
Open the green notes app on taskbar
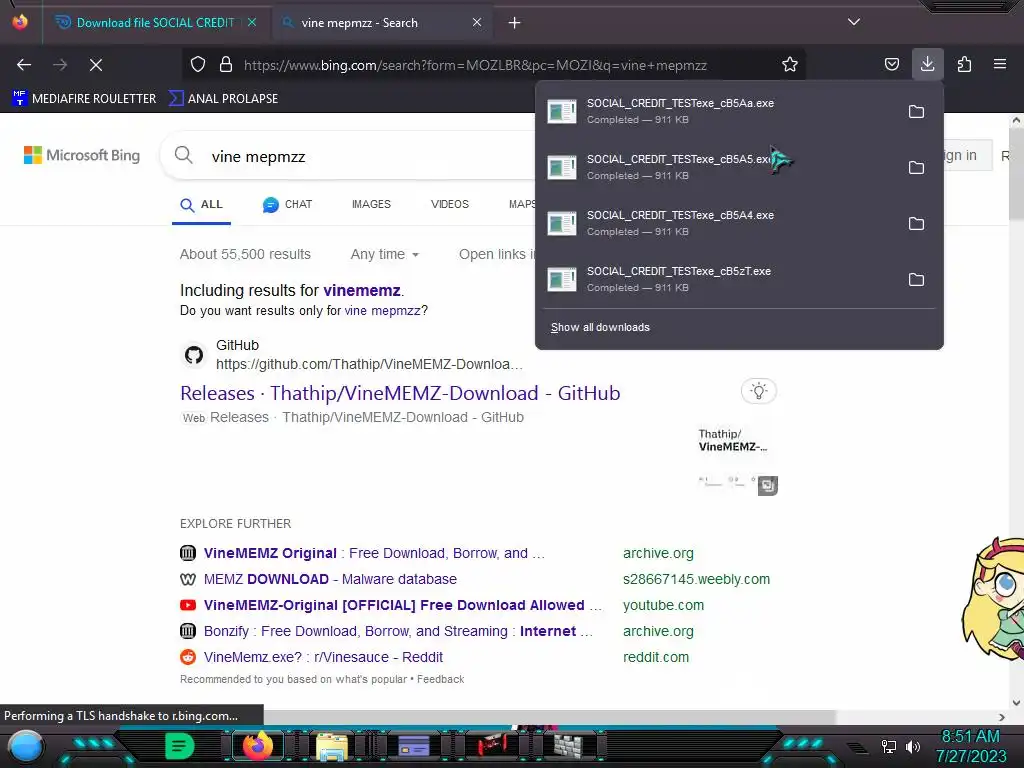click(x=179, y=746)
